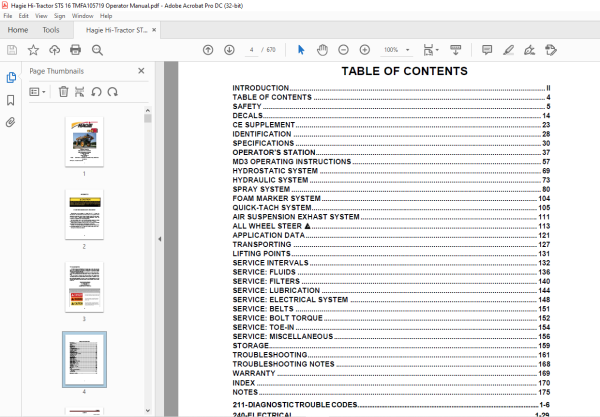Open the Help menu
This screenshot has height=417, width=600.
106,16
